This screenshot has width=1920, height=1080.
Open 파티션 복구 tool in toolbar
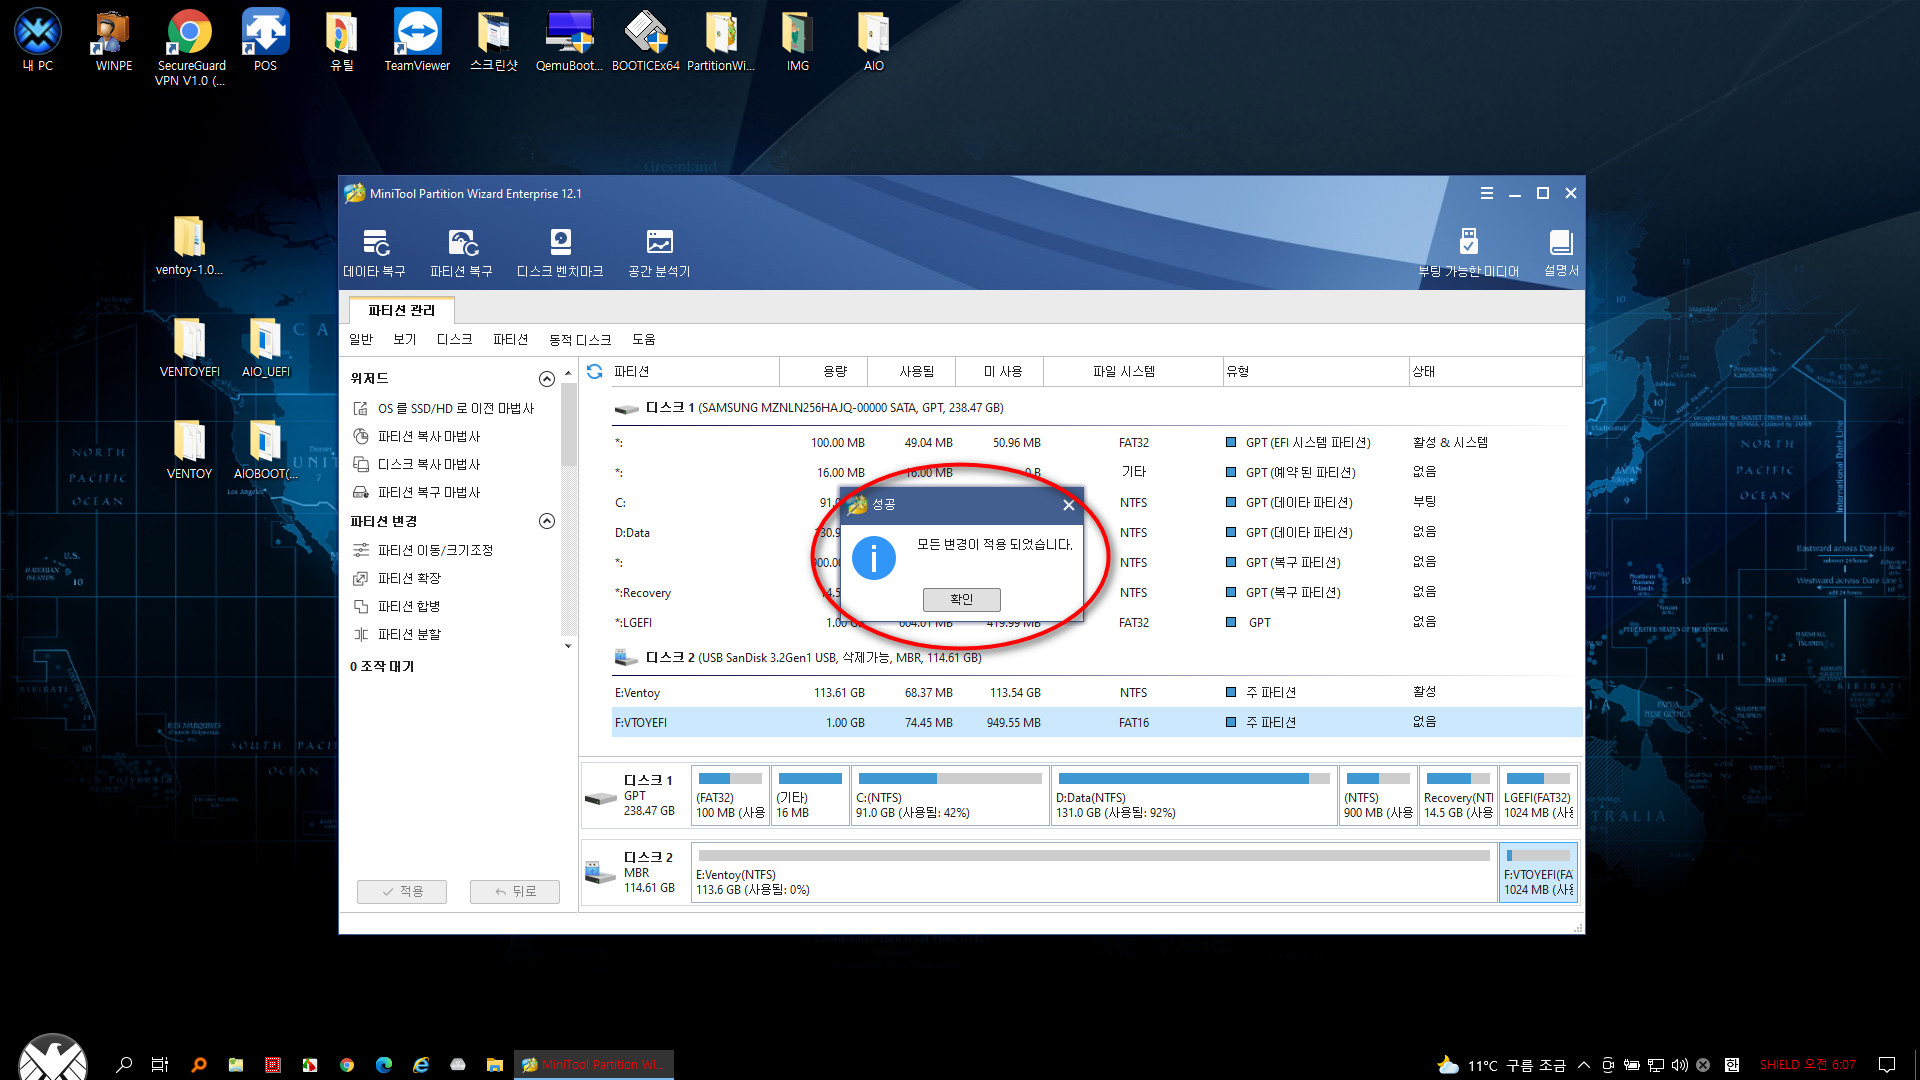(x=461, y=253)
